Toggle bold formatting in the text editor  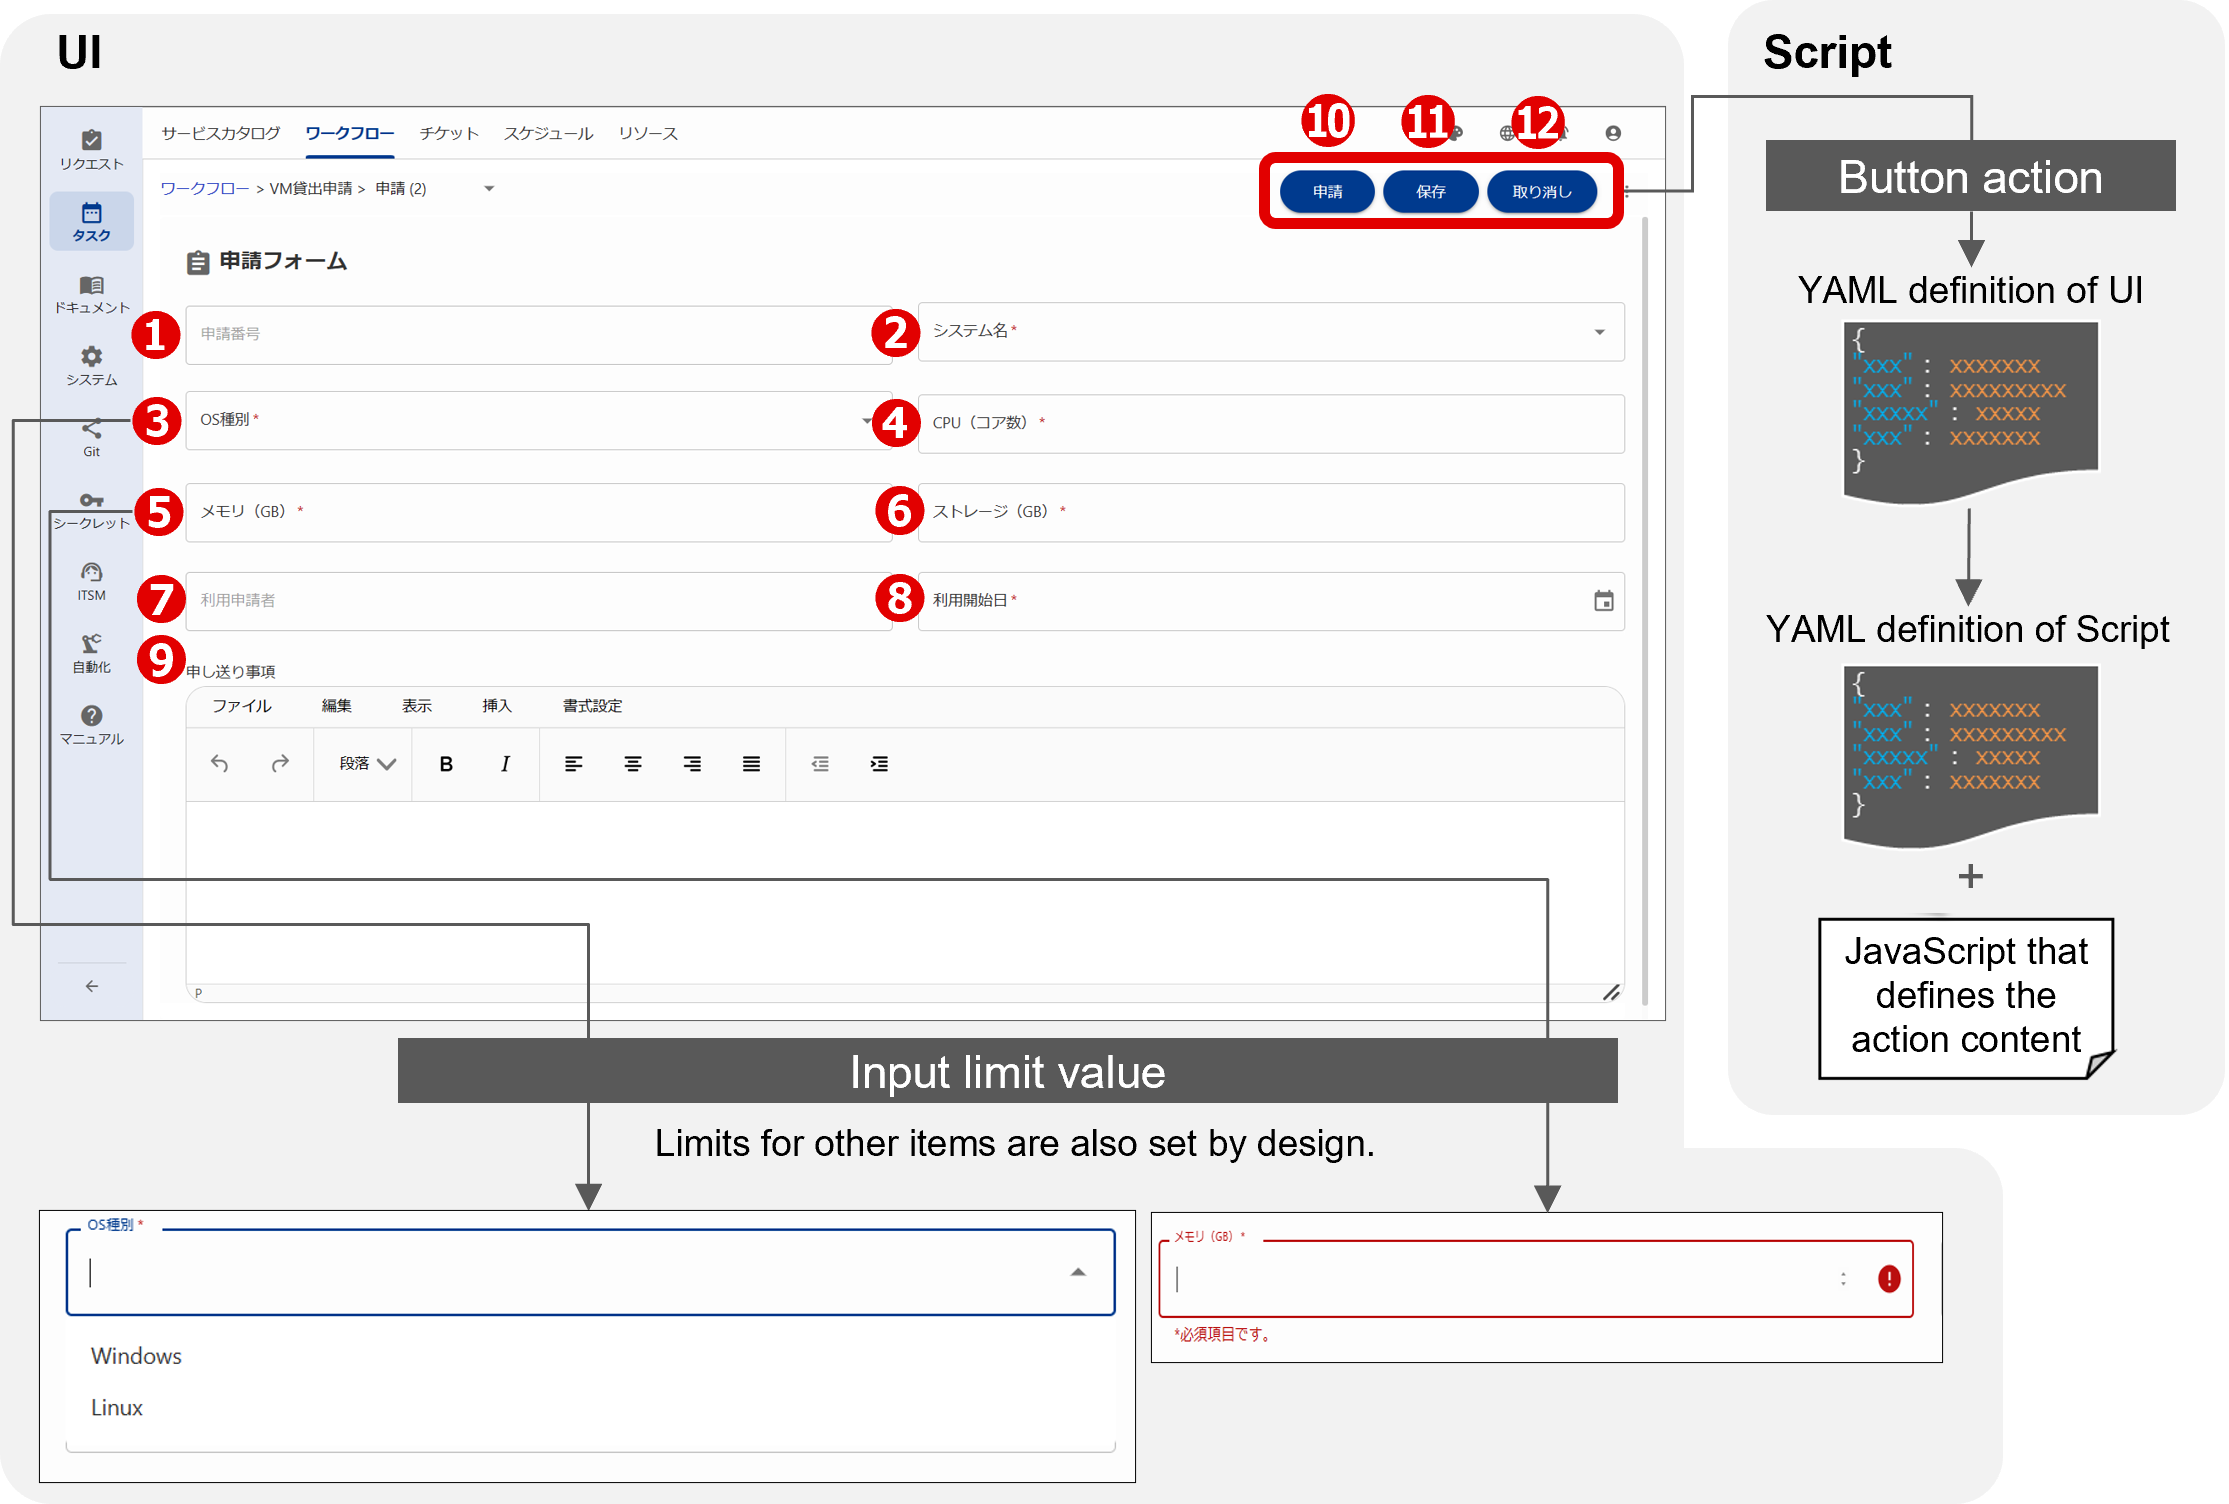(445, 763)
